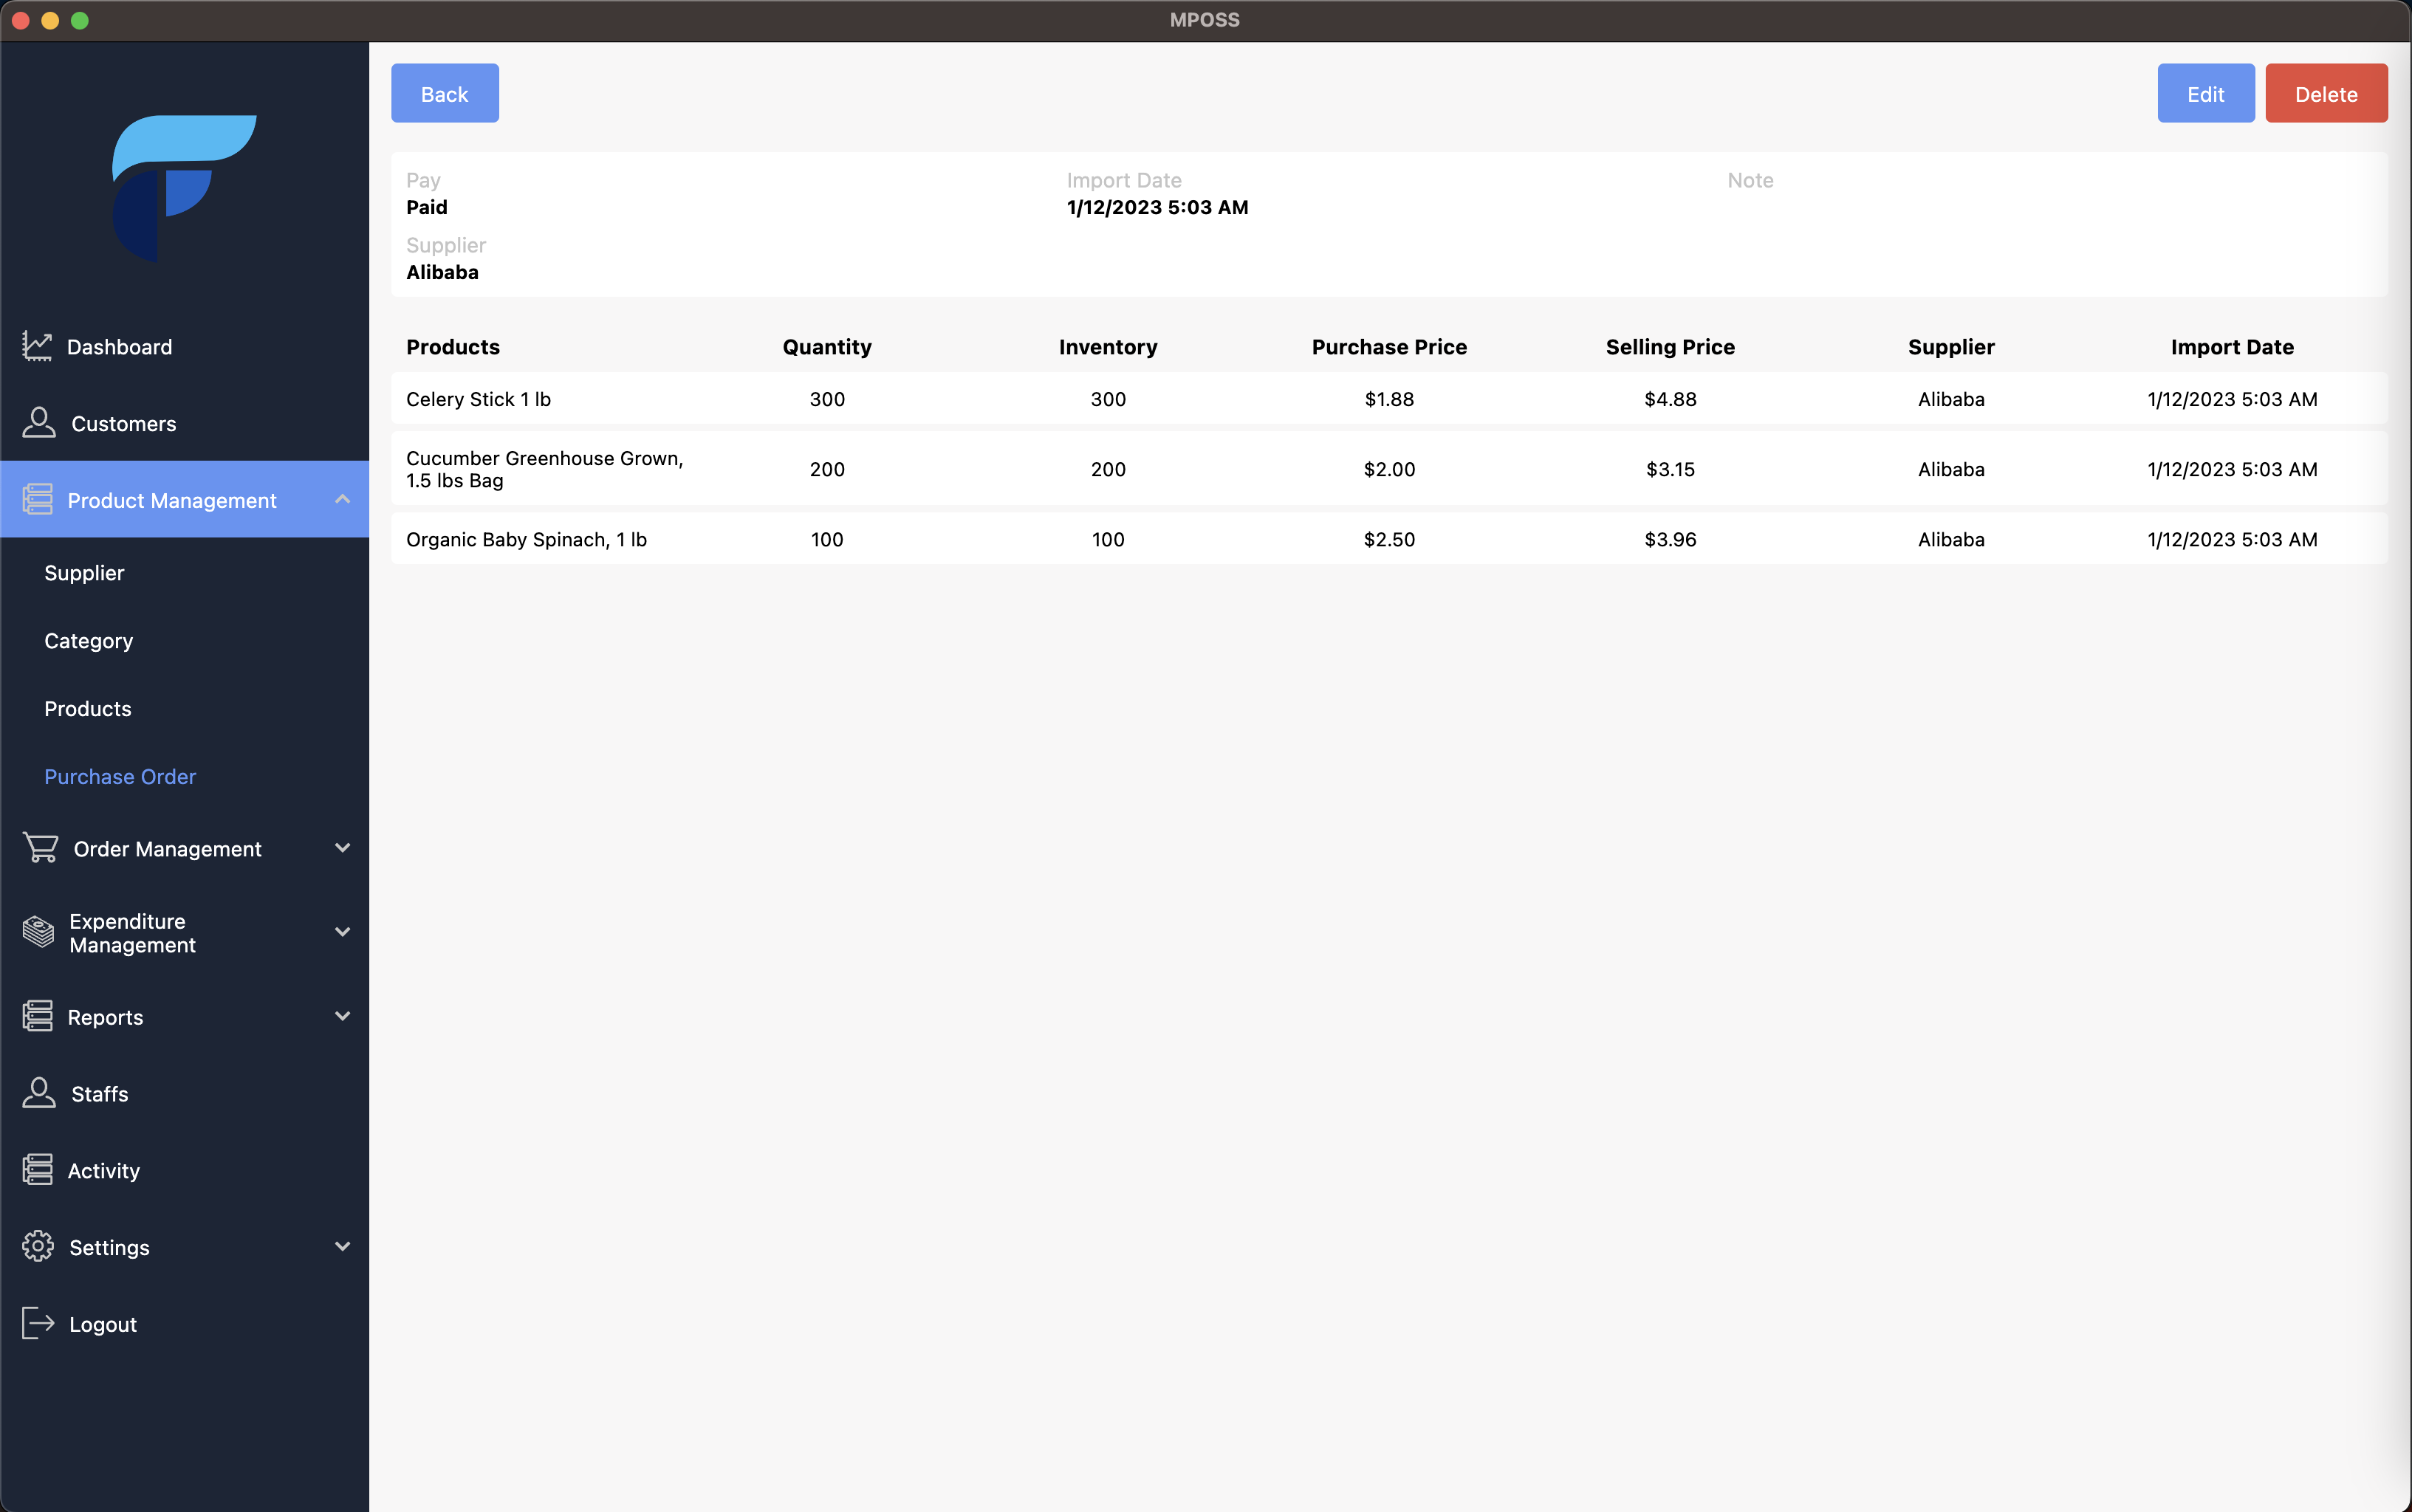
Task: Click the Activity list icon
Action: [x=38, y=1169]
